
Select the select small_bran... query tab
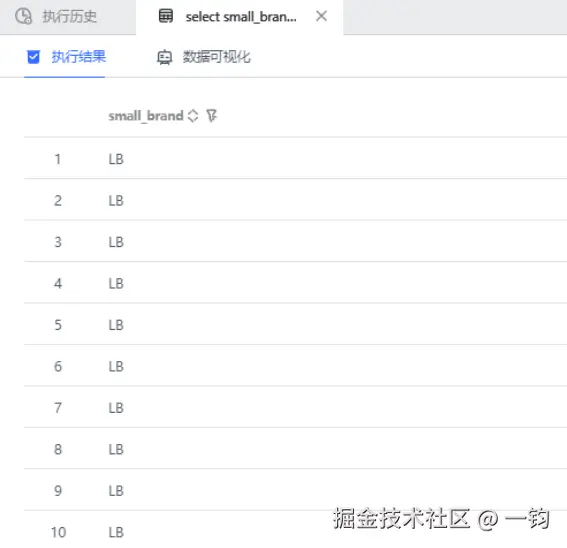239,17
